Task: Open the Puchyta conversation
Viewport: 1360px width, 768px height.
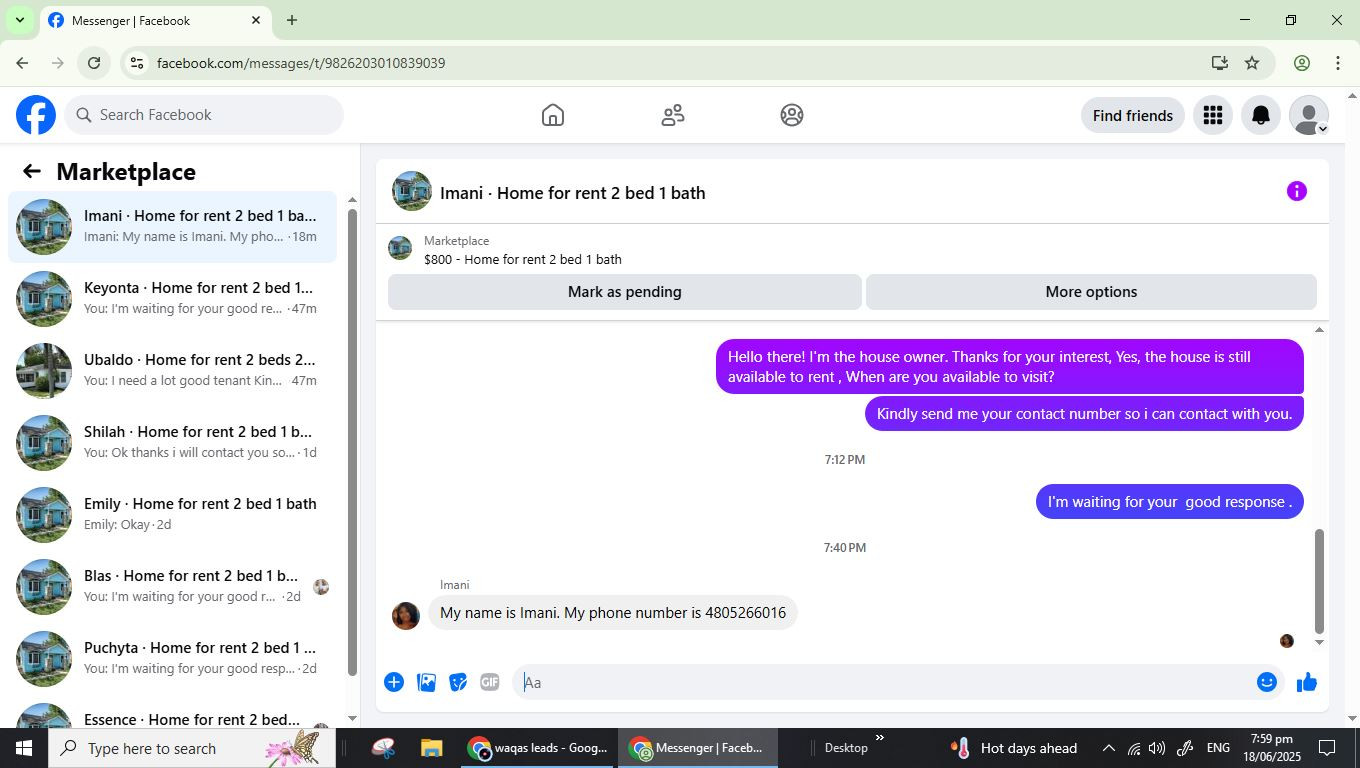Action: [172, 659]
